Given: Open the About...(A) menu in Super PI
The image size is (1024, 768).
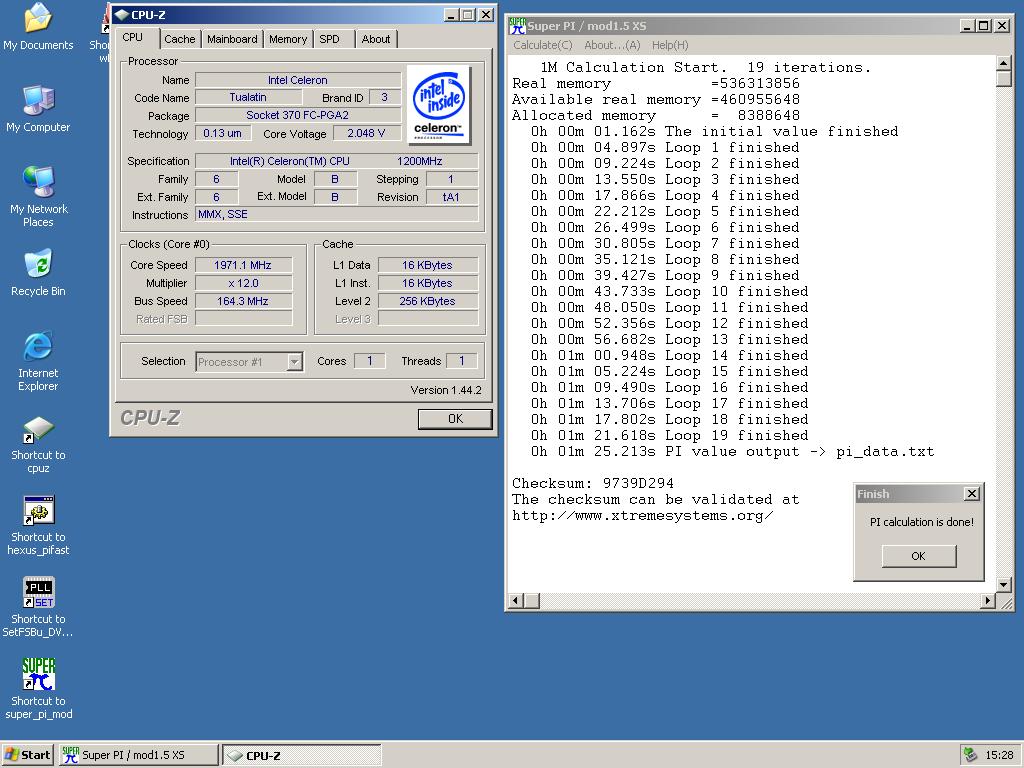Looking at the screenshot, I should tap(612, 45).
